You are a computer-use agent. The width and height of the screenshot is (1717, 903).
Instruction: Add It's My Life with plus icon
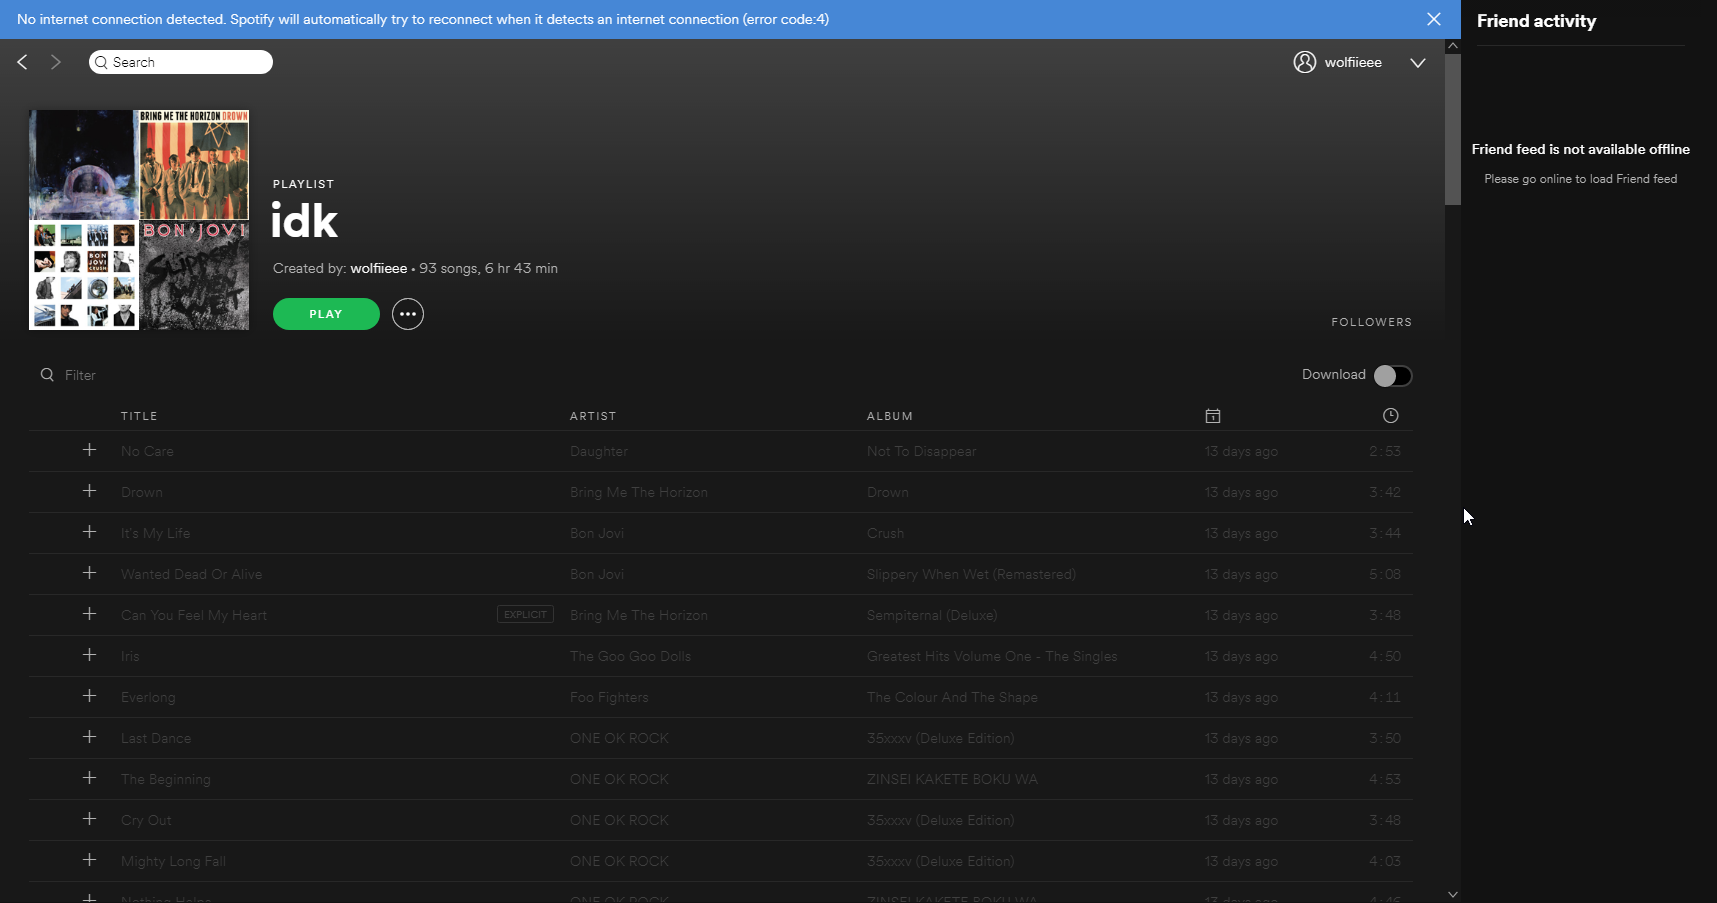[x=89, y=532]
